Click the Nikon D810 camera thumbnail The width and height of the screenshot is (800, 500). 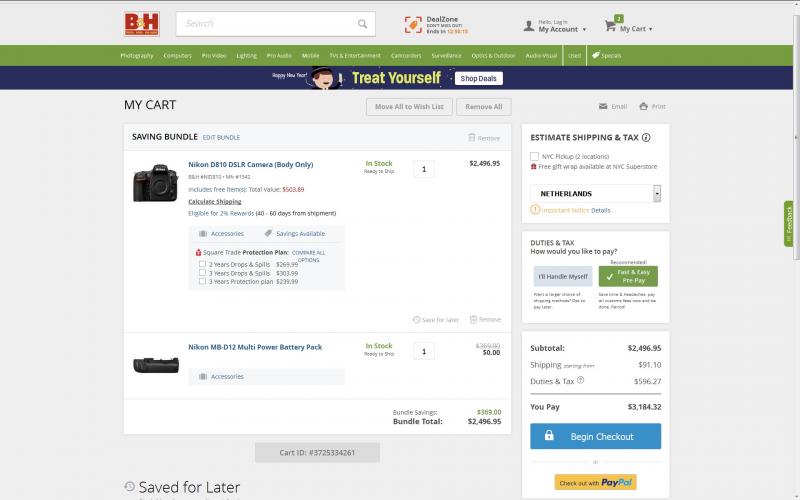156,182
